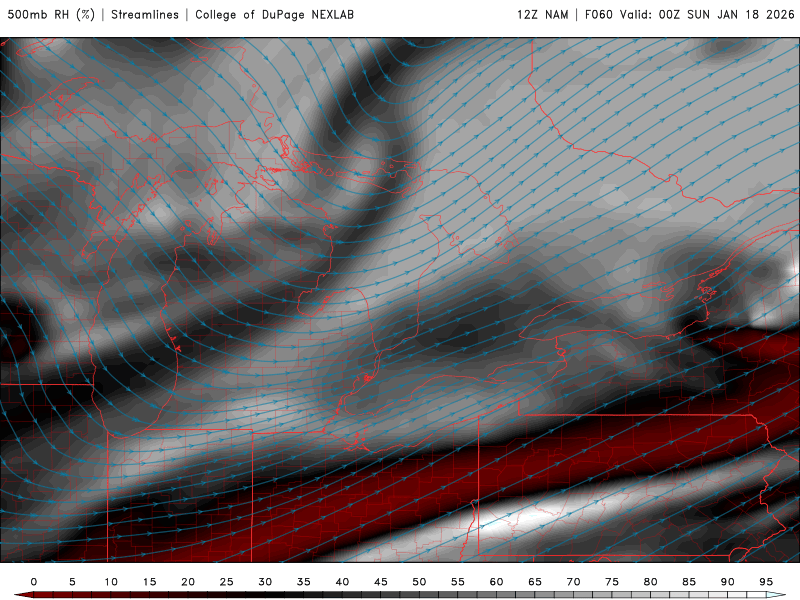Click the 55 label on the legend
The image size is (800, 600).
[x=458, y=582]
